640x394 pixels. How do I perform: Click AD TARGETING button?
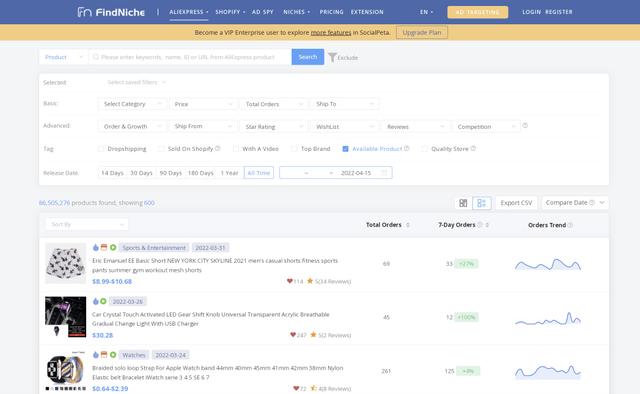478,12
